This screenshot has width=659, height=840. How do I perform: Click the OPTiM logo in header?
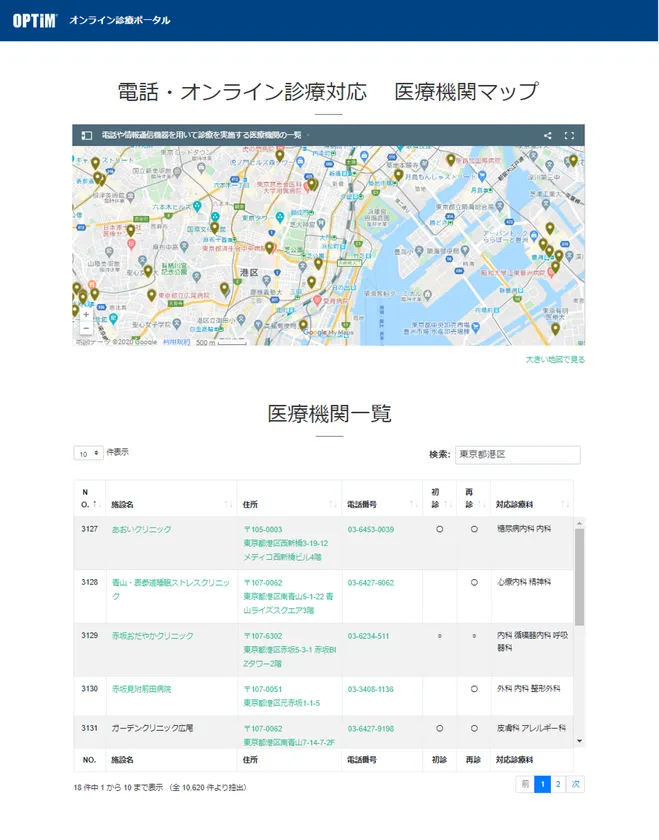coord(35,20)
